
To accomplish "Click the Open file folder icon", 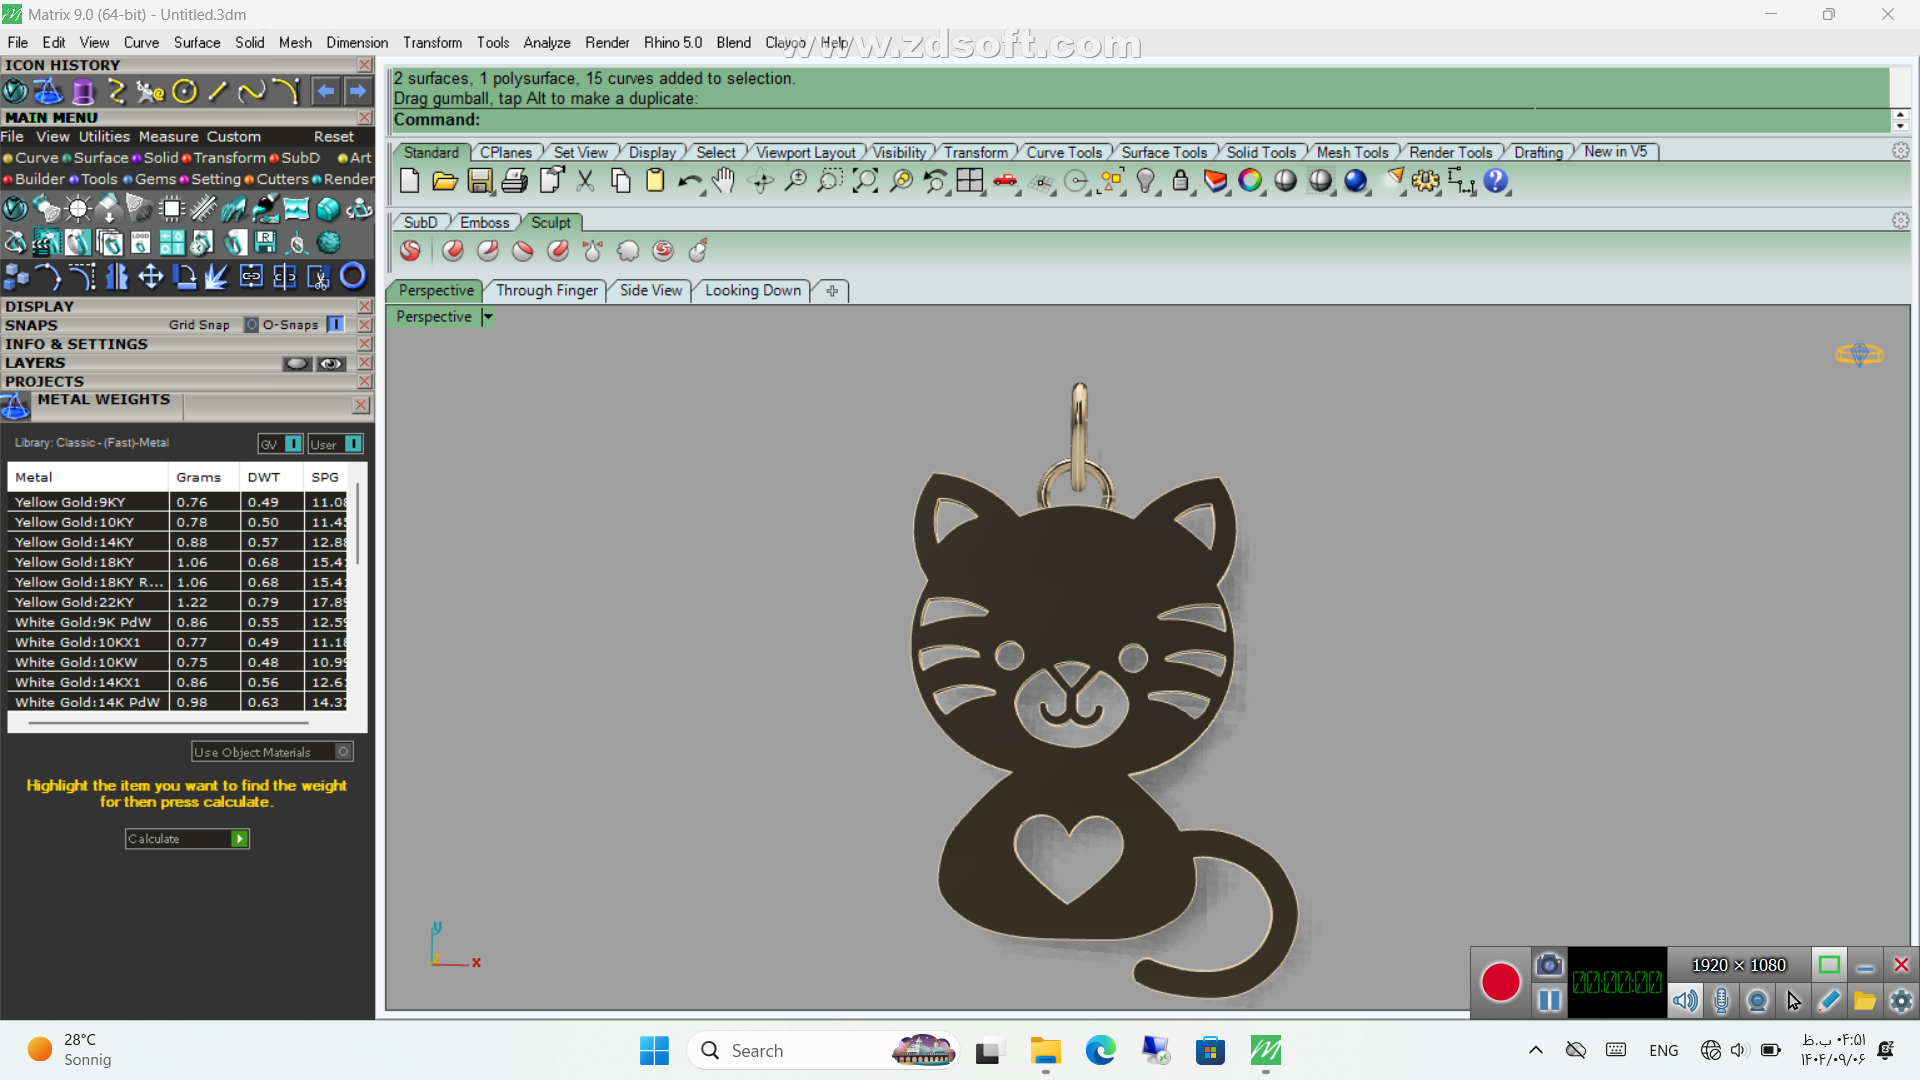I will 444,181.
